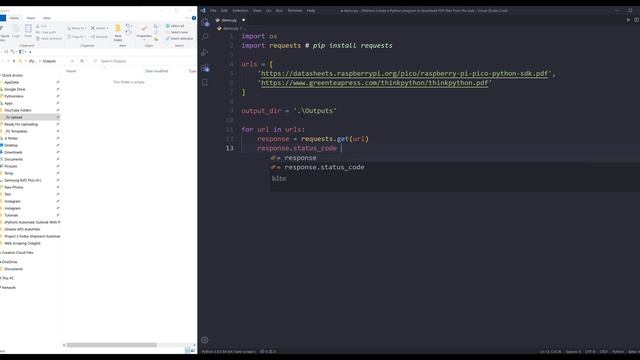The width and height of the screenshot is (640, 360).
Task: Select Creative Cloud Files in navigation pane
Action: (17, 253)
